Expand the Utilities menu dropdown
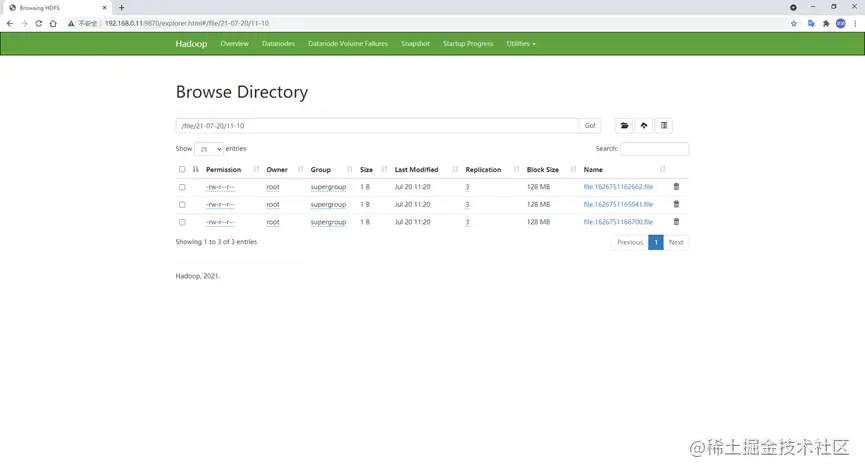 (521, 44)
